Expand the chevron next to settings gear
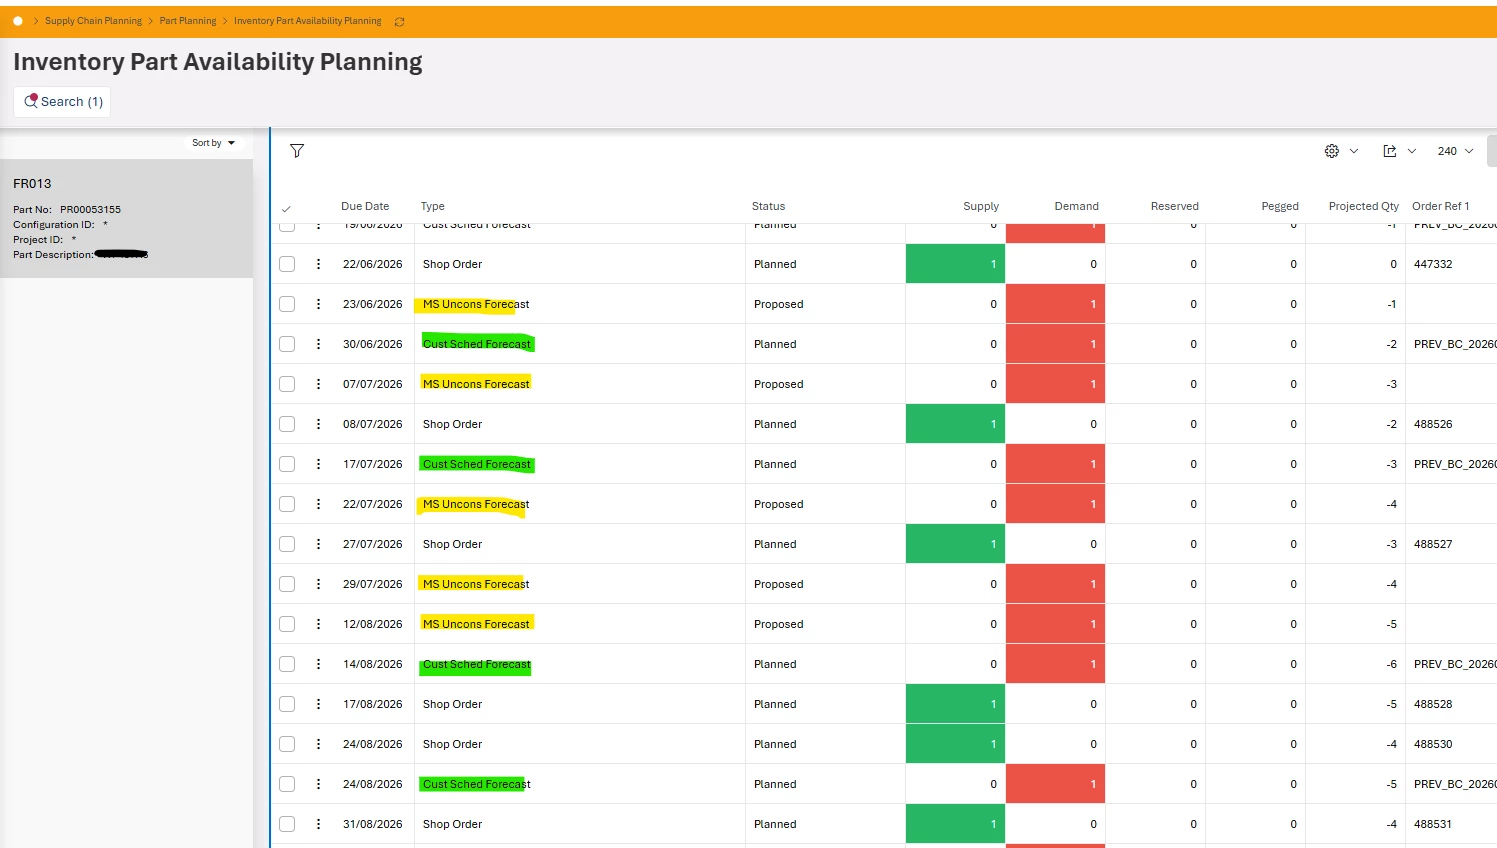This screenshot has width=1497, height=848. pos(1354,151)
